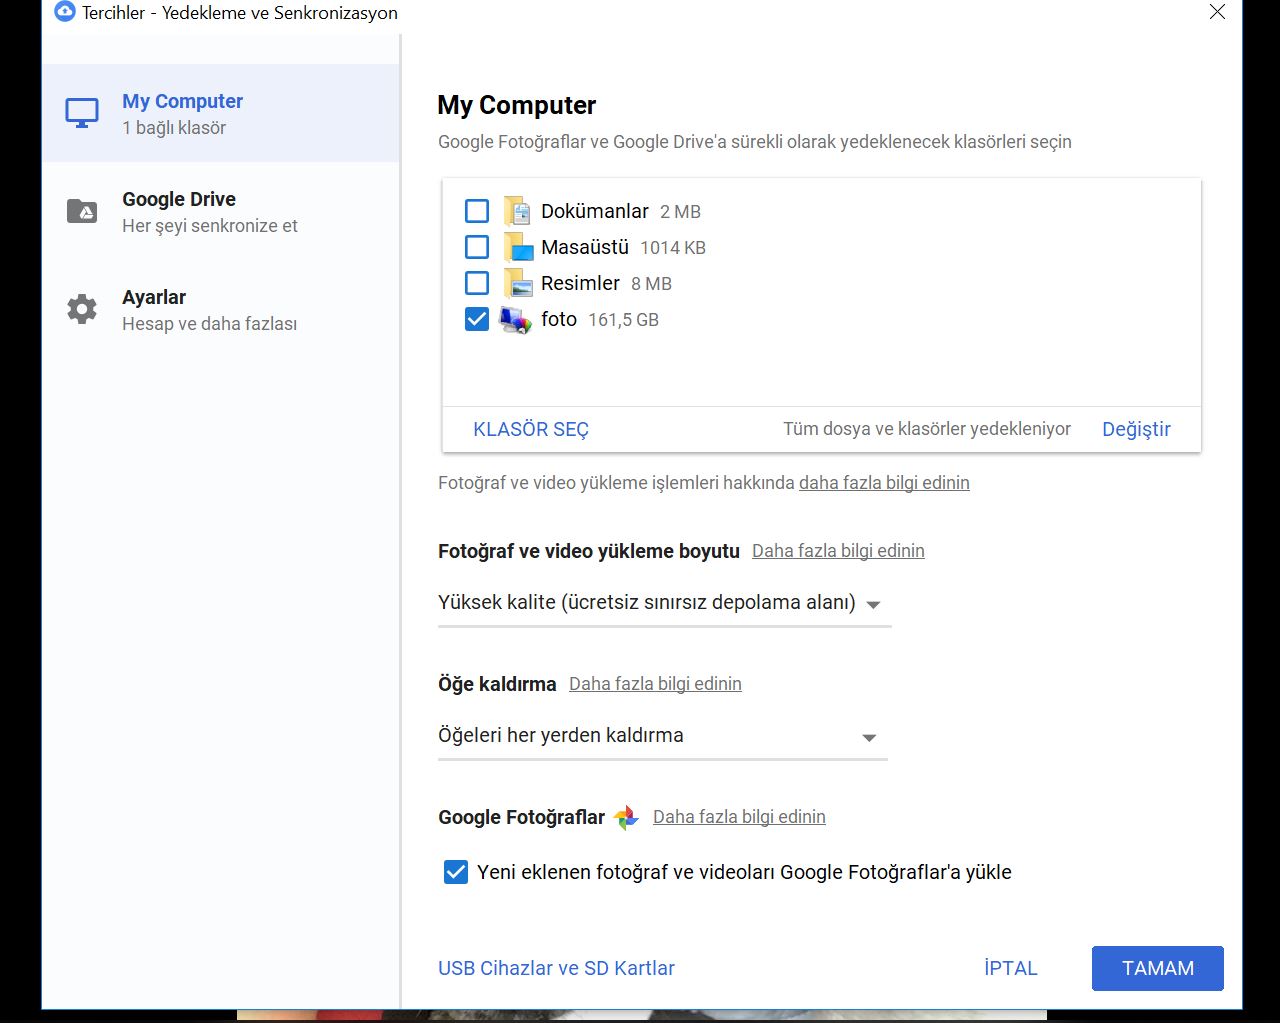Click the 'Hesap ve daha fazlası' subtitle

click(x=209, y=324)
